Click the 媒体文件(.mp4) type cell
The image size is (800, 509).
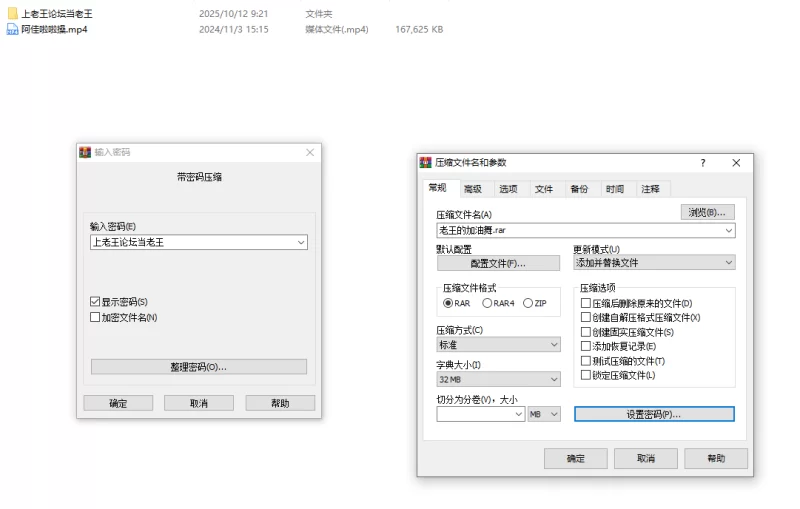(x=337, y=30)
